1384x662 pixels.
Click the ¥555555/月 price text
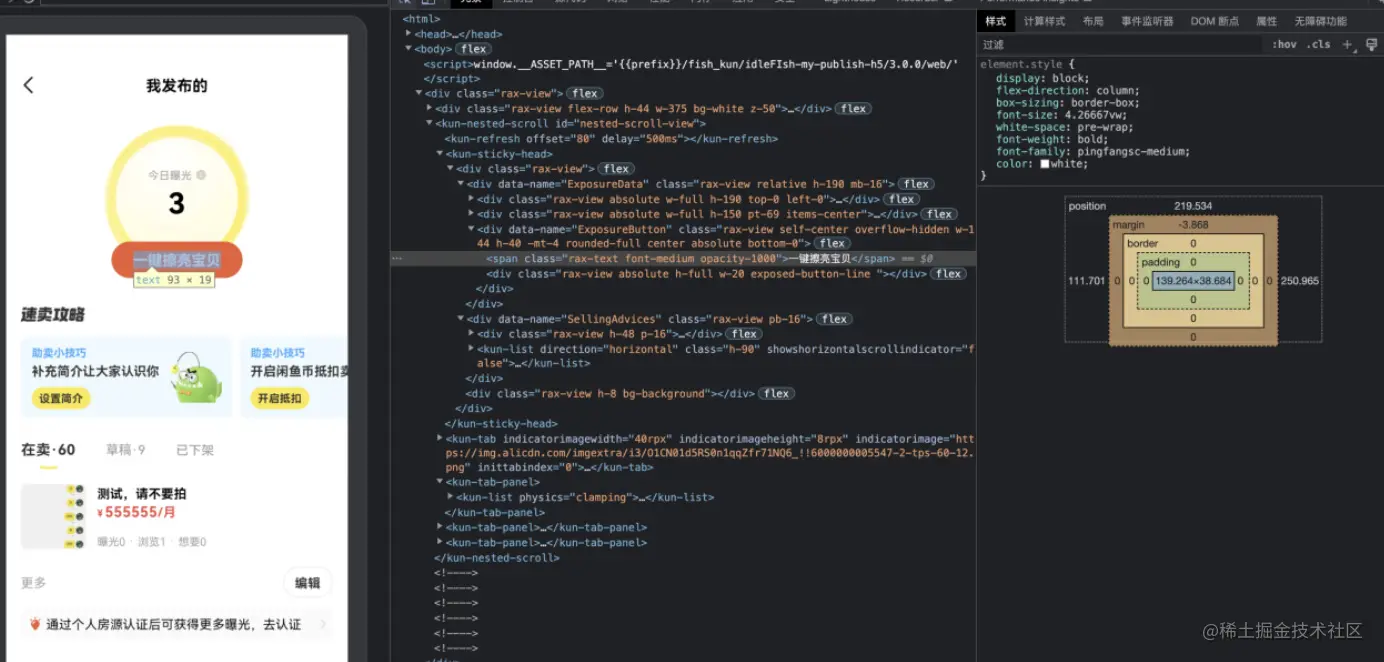point(136,512)
